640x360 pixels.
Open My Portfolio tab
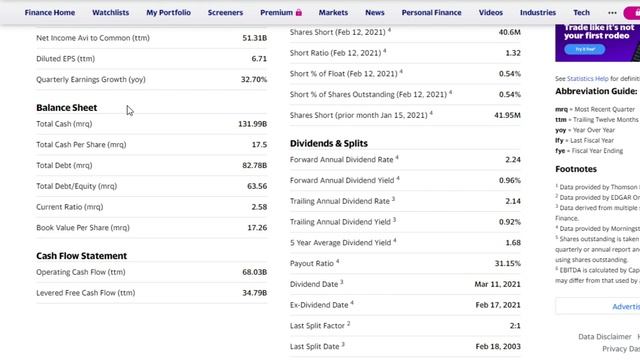pyautogui.click(x=169, y=13)
